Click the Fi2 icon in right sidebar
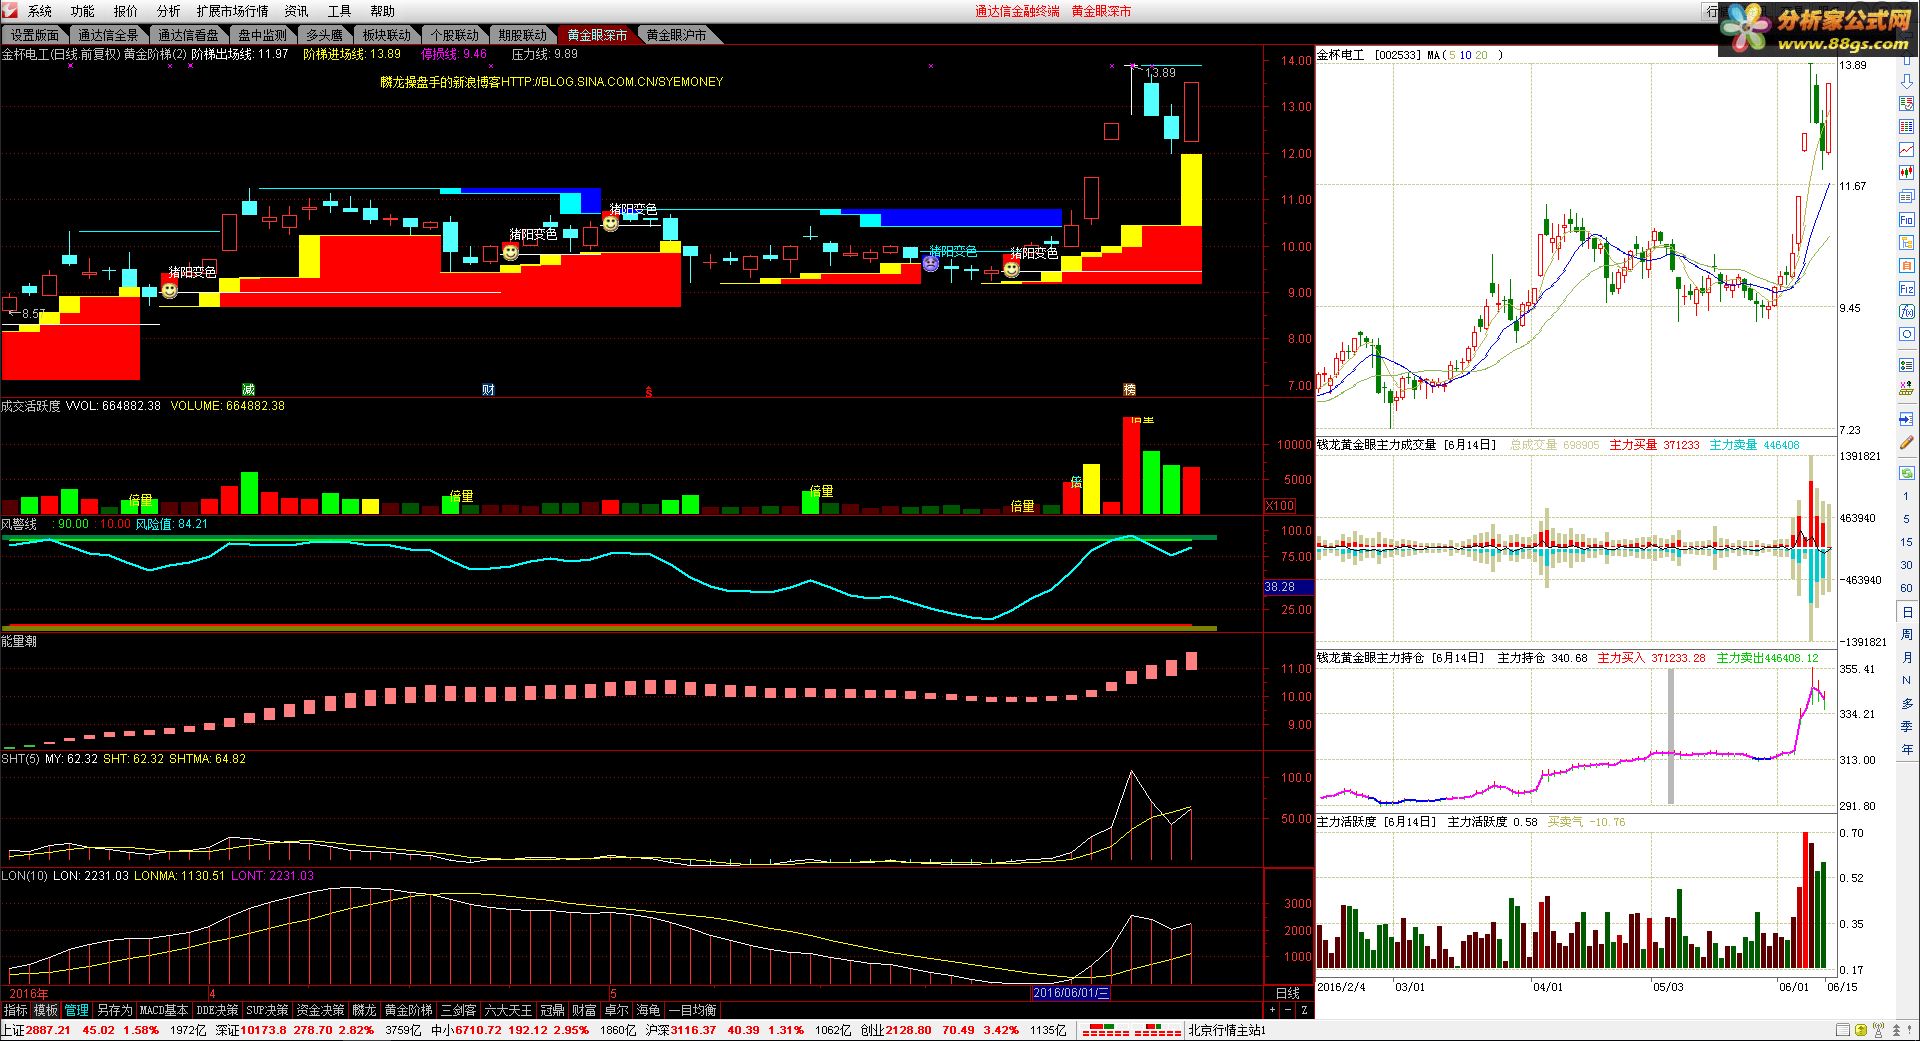Image resolution: width=1920 pixels, height=1041 pixels. click(x=1906, y=289)
